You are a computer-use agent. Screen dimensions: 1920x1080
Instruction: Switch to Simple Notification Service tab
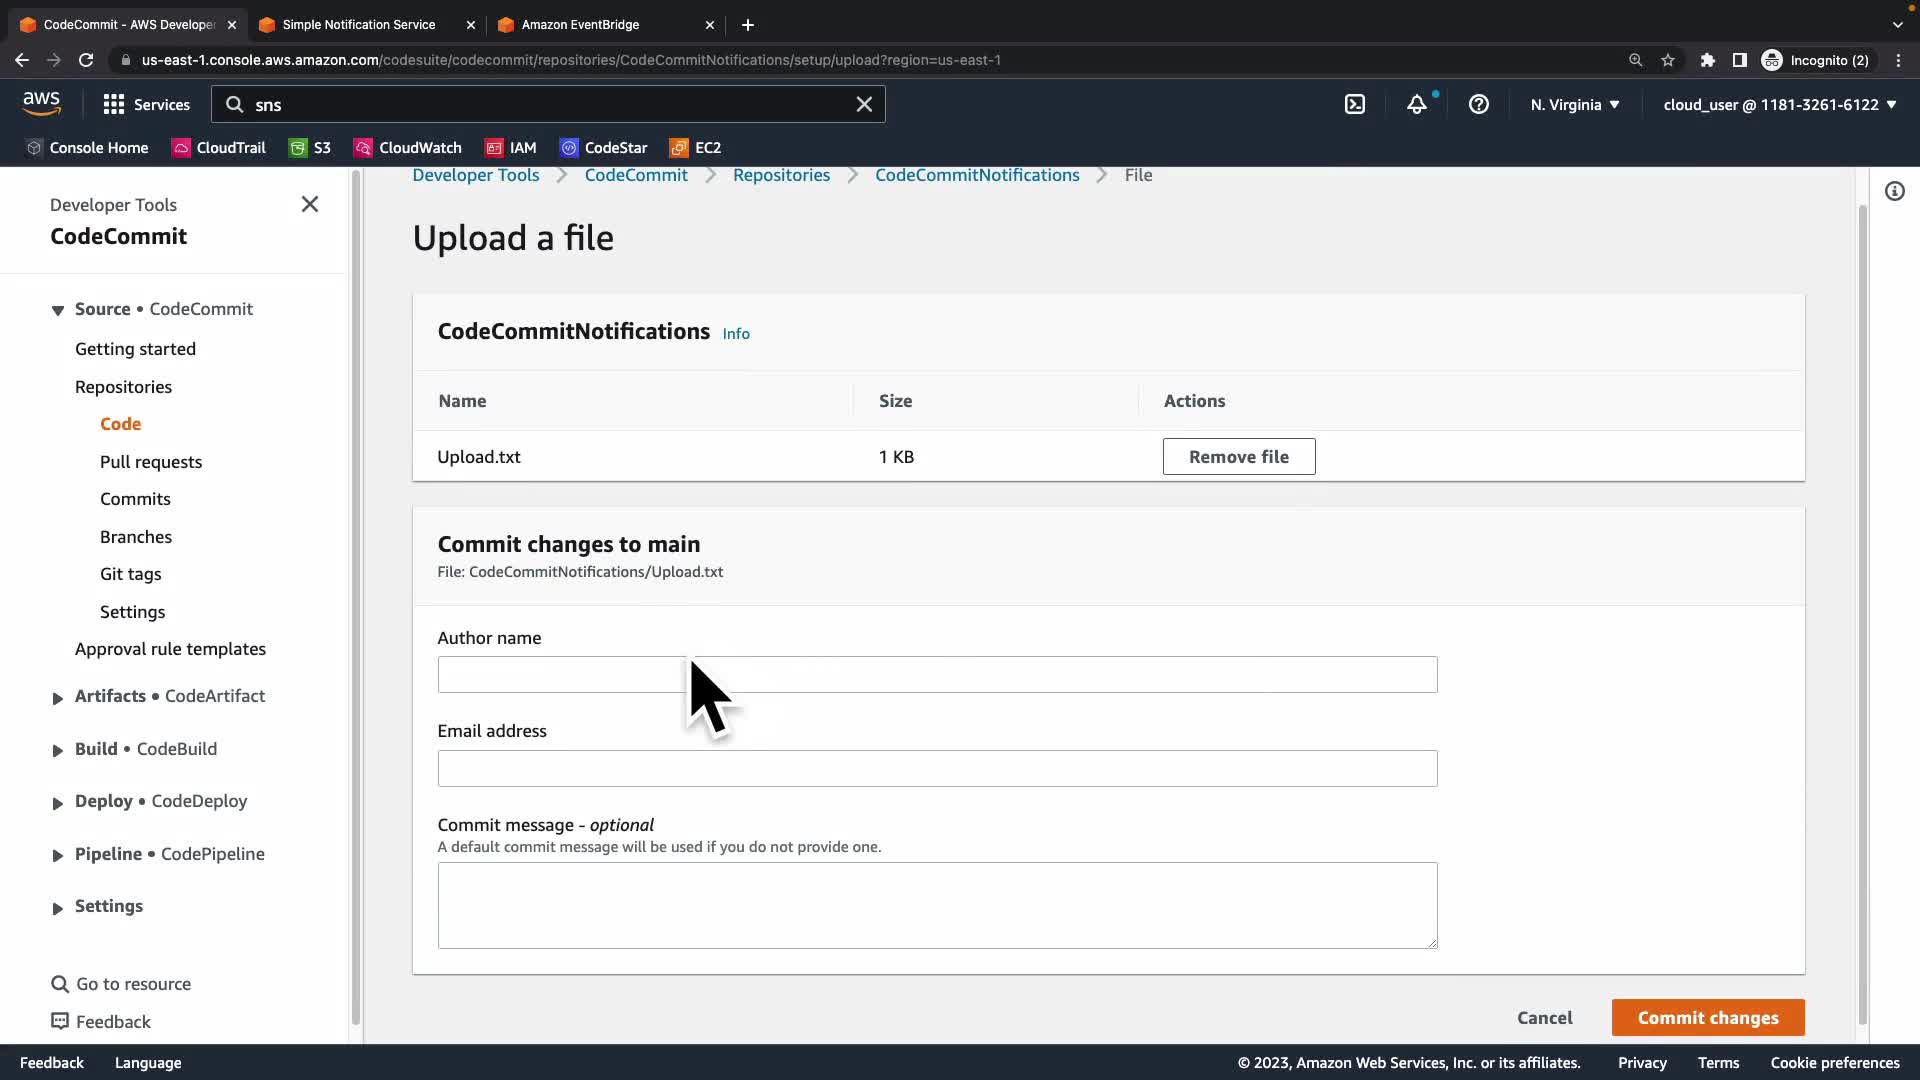click(x=358, y=24)
